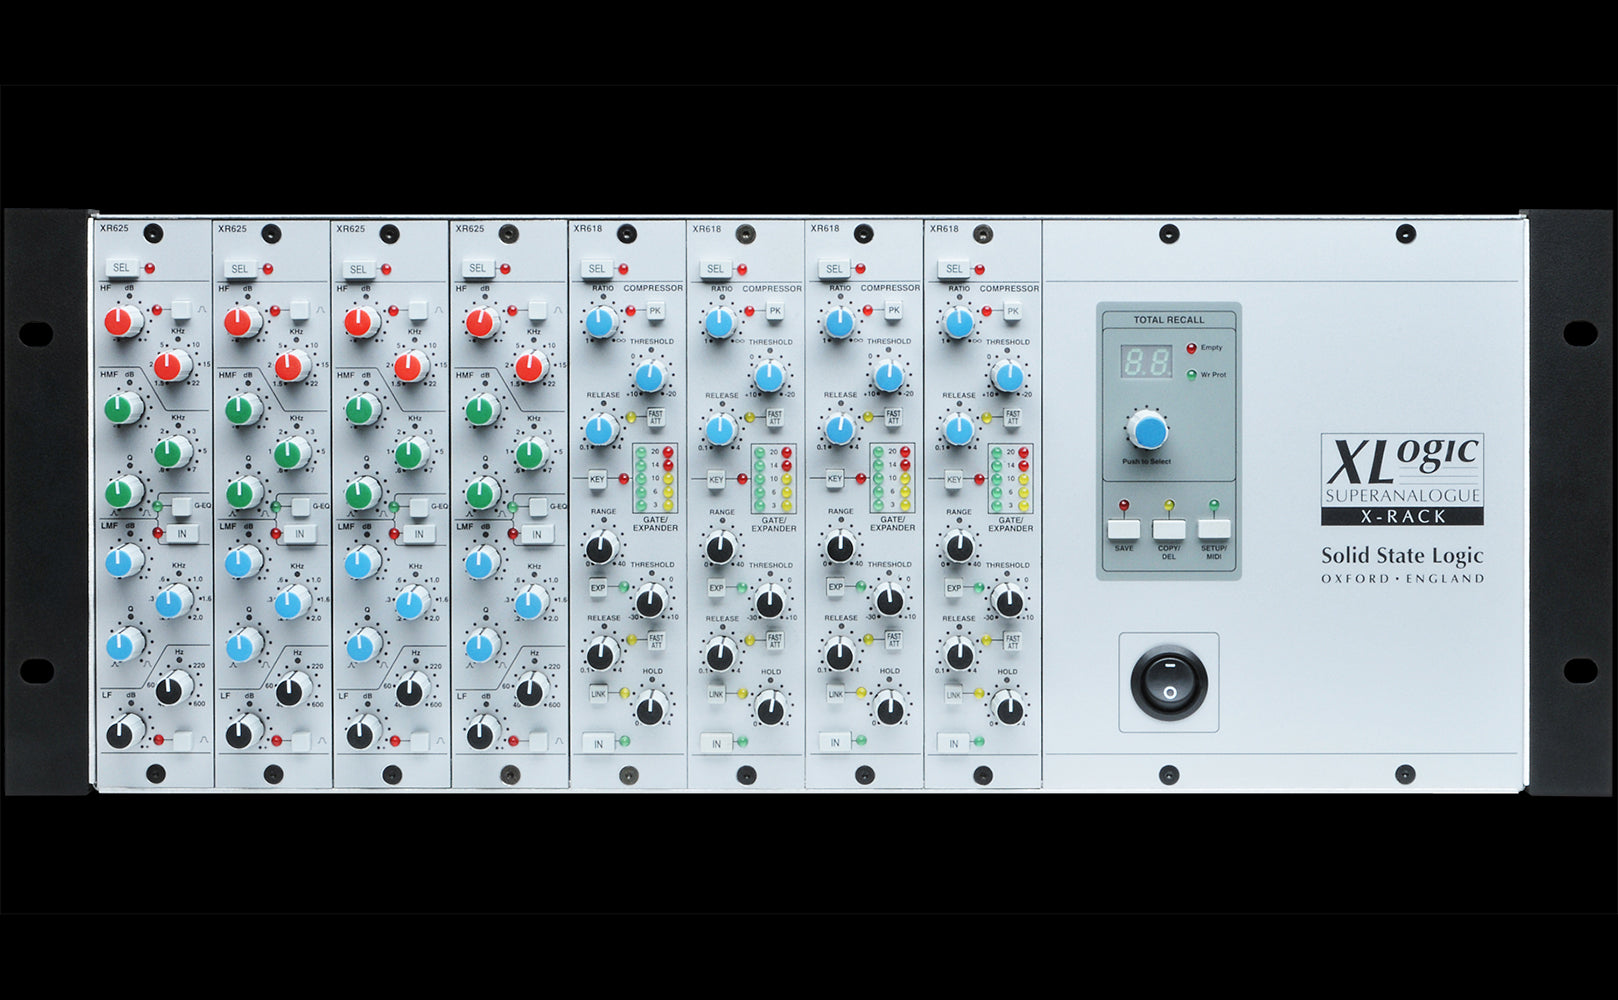
Task: Click the Total Recall two-digit LED display
Action: point(1144,361)
